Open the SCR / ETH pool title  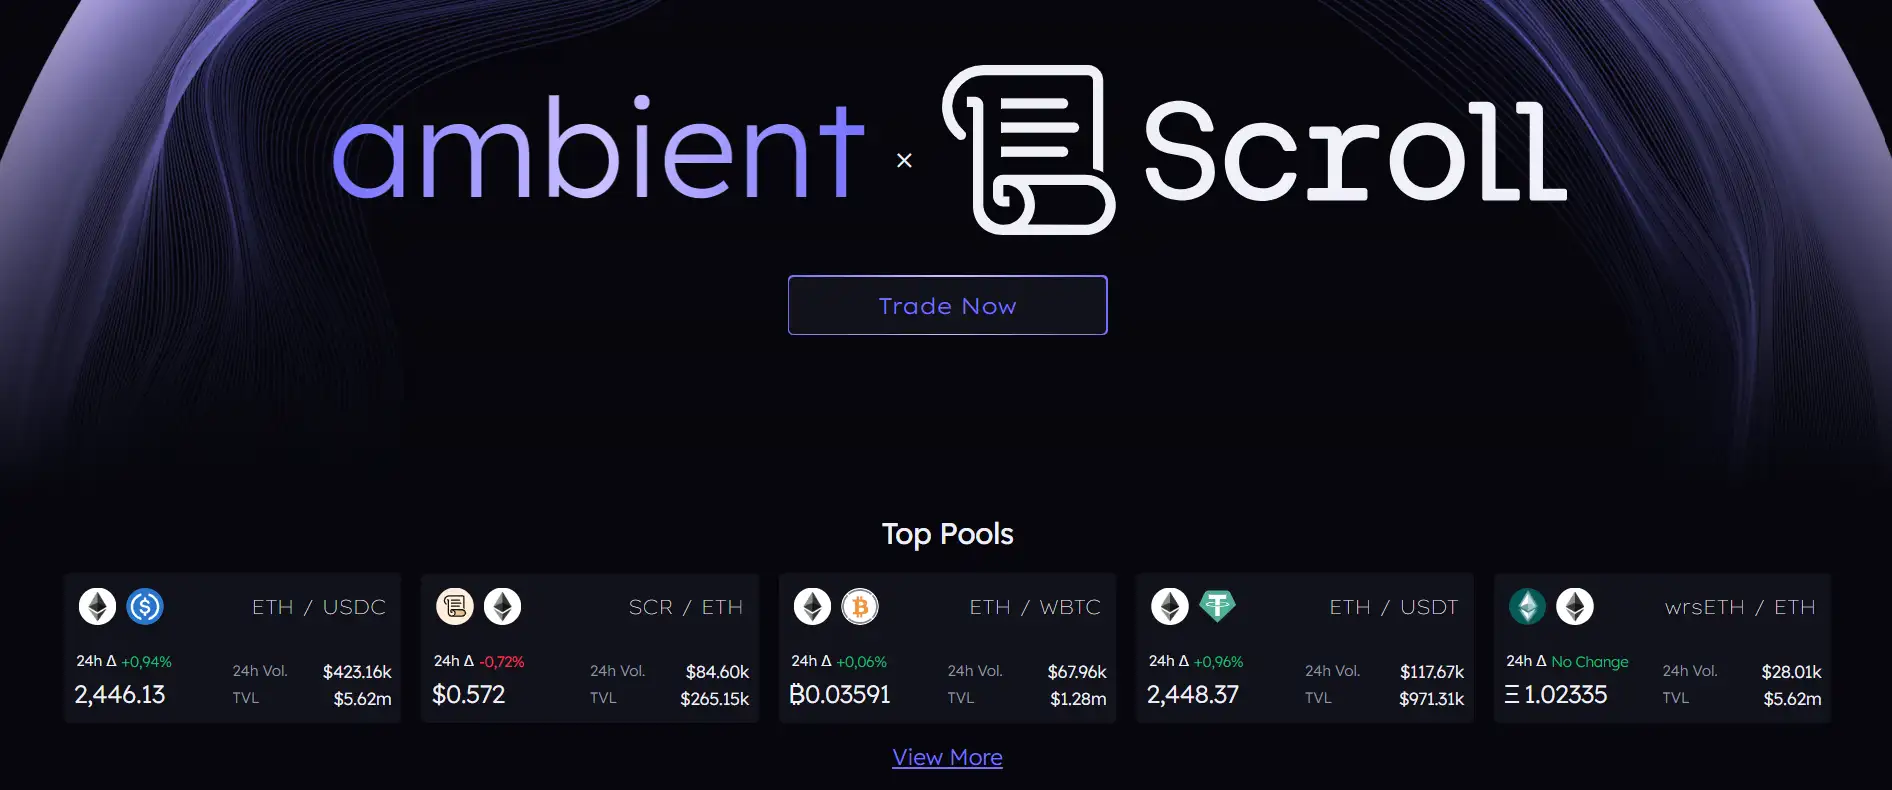[x=685, y=607]
